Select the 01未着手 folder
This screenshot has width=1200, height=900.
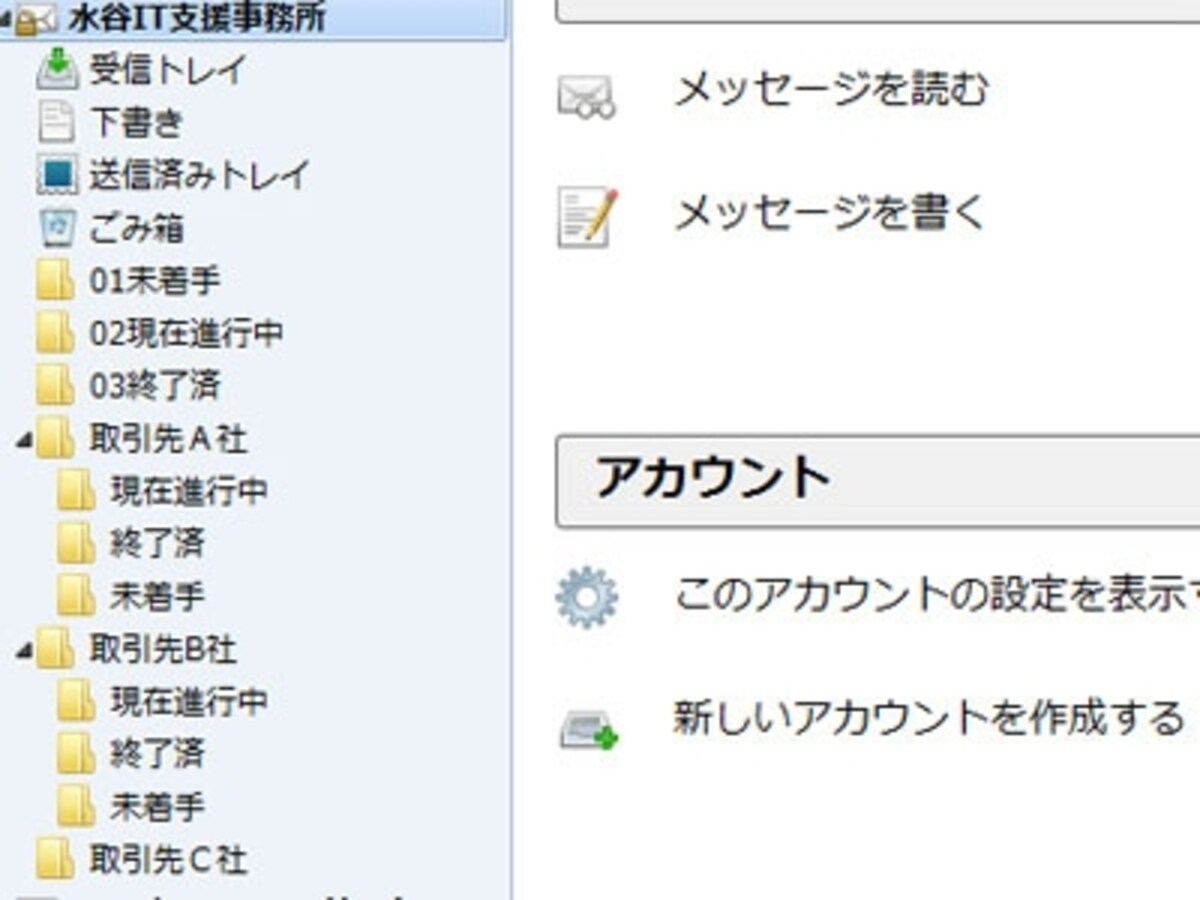[x=155, y=281]
